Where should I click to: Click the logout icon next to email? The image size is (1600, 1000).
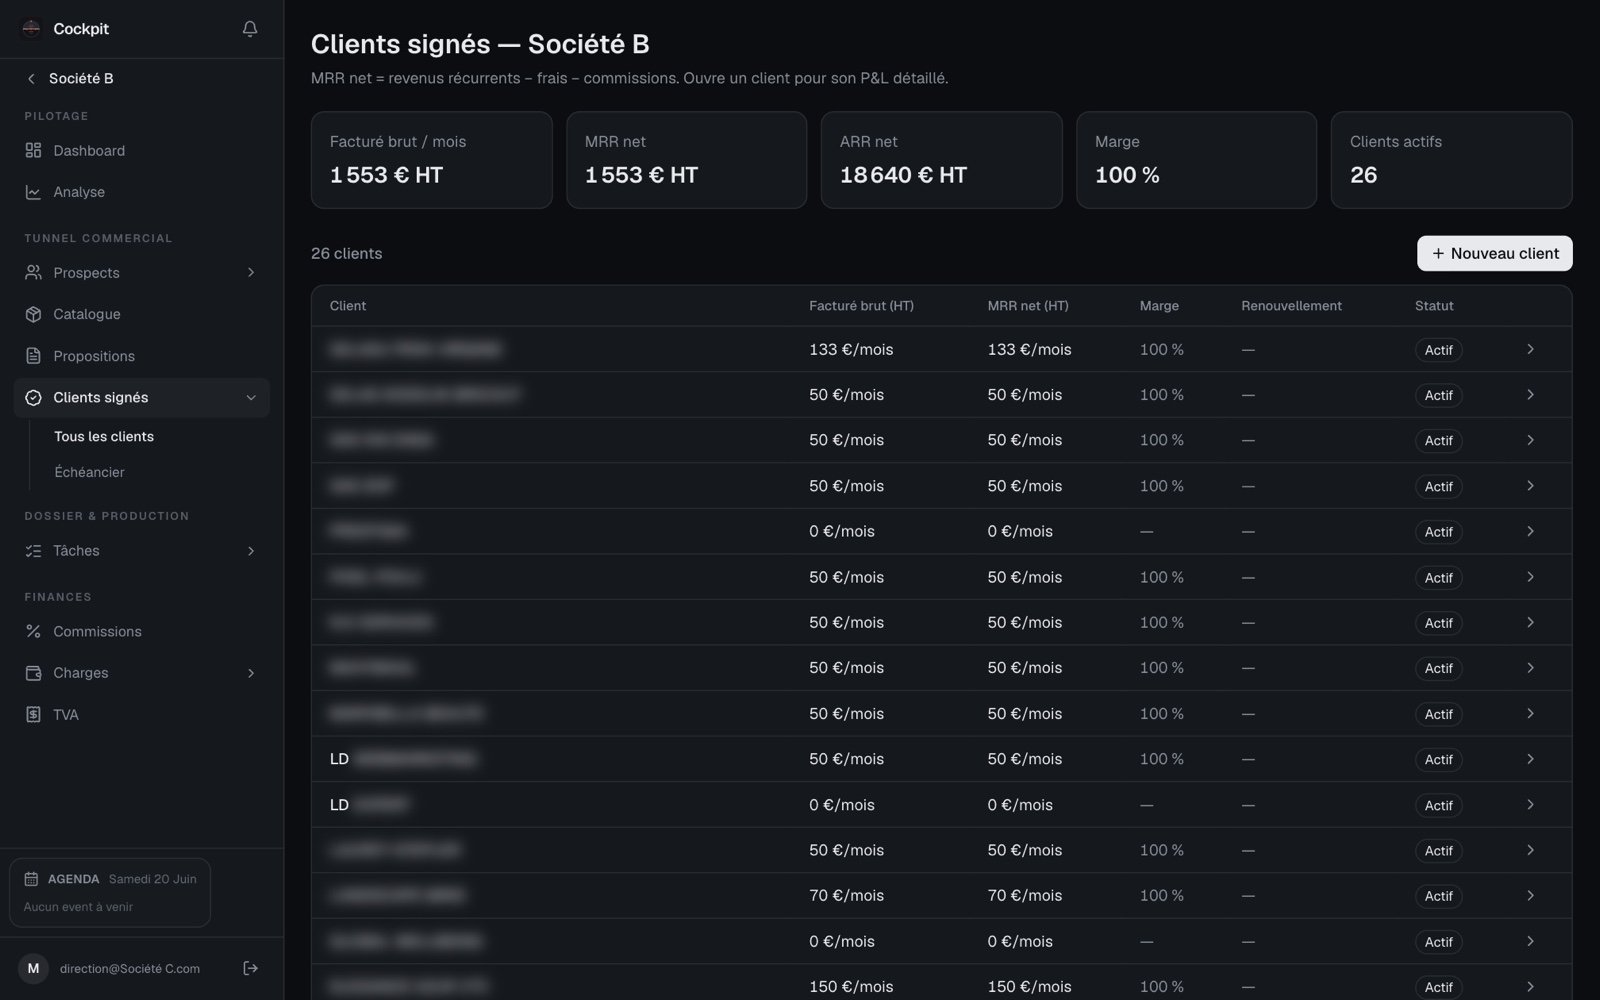pos(250,968)
